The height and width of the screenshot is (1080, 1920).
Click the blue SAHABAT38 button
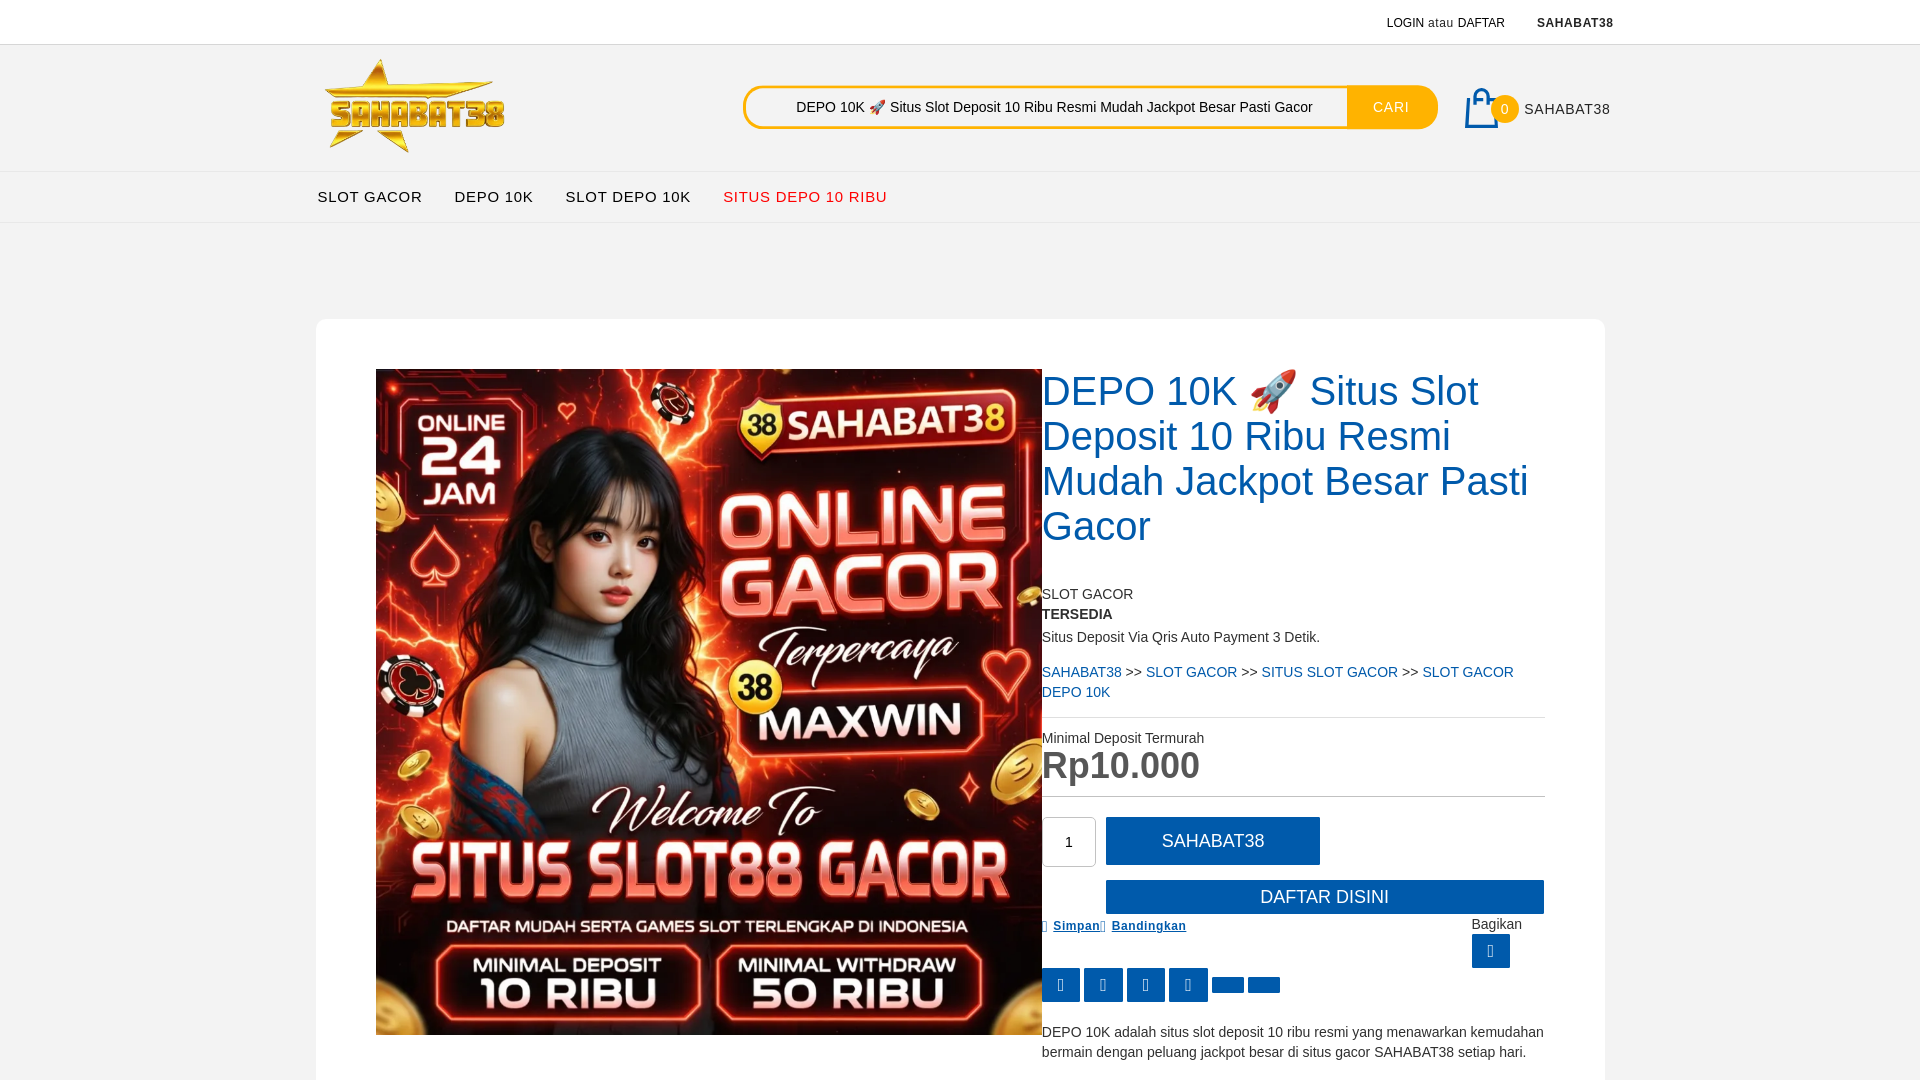(x=1213, y=841)
